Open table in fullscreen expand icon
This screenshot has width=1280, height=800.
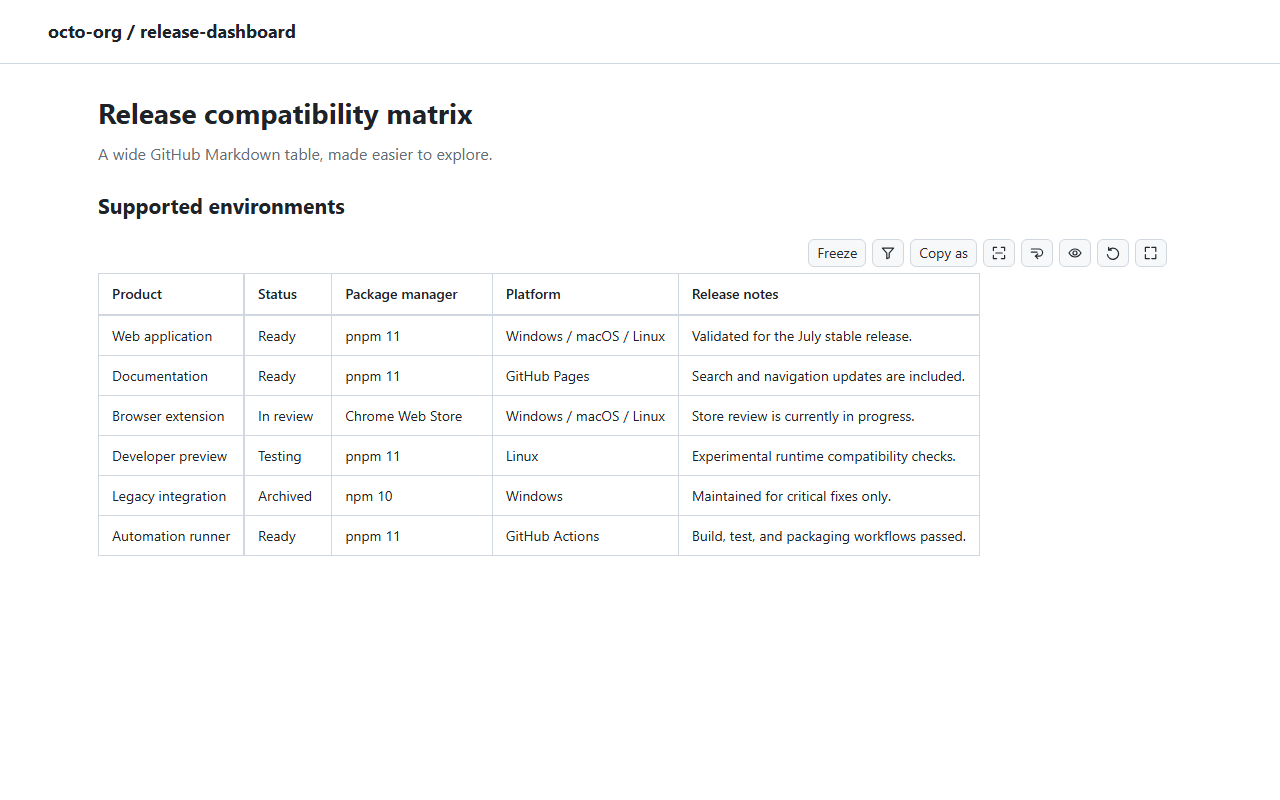[x=1151, y=253]
